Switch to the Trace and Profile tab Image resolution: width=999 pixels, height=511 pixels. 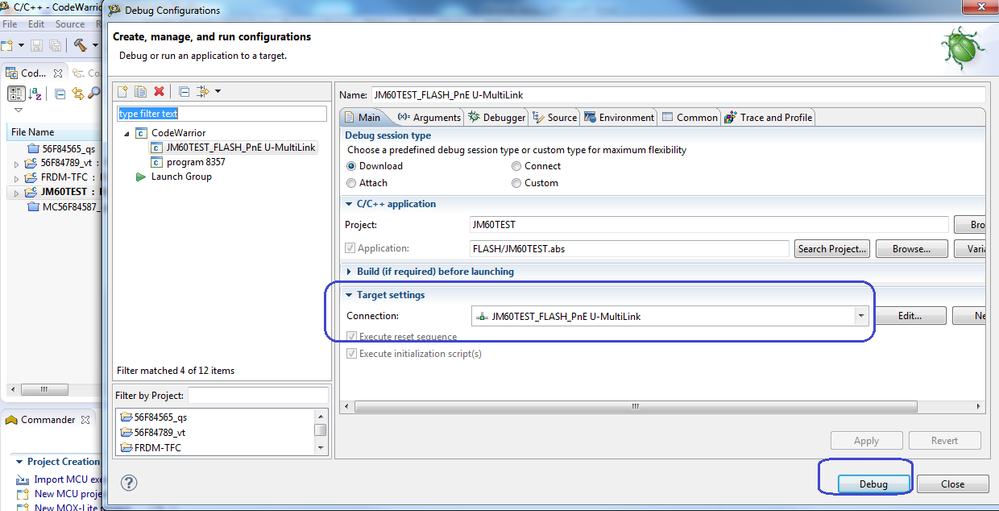(x=768, y=117)
